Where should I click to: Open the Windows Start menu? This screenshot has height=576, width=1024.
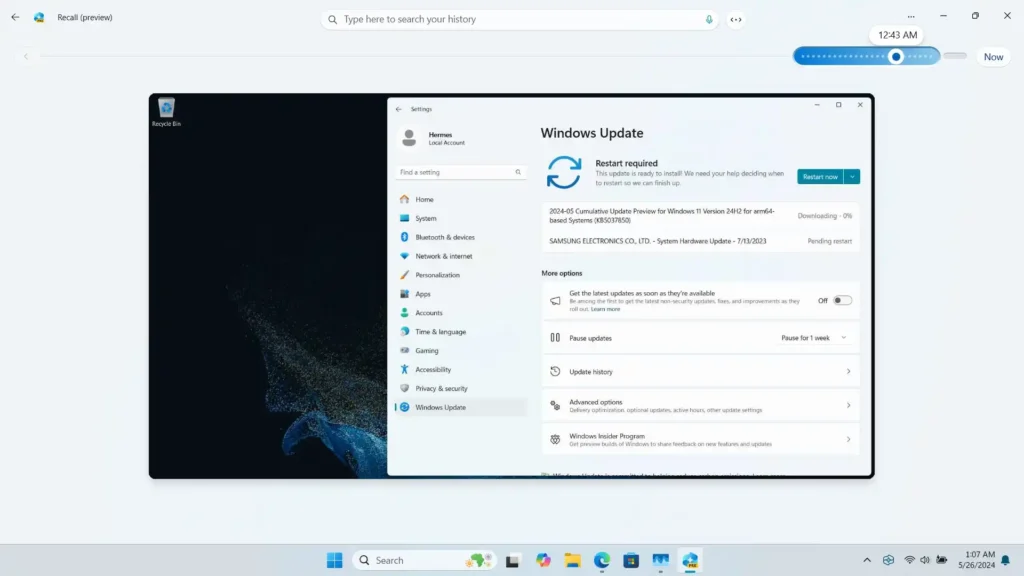tap(334, 560)
